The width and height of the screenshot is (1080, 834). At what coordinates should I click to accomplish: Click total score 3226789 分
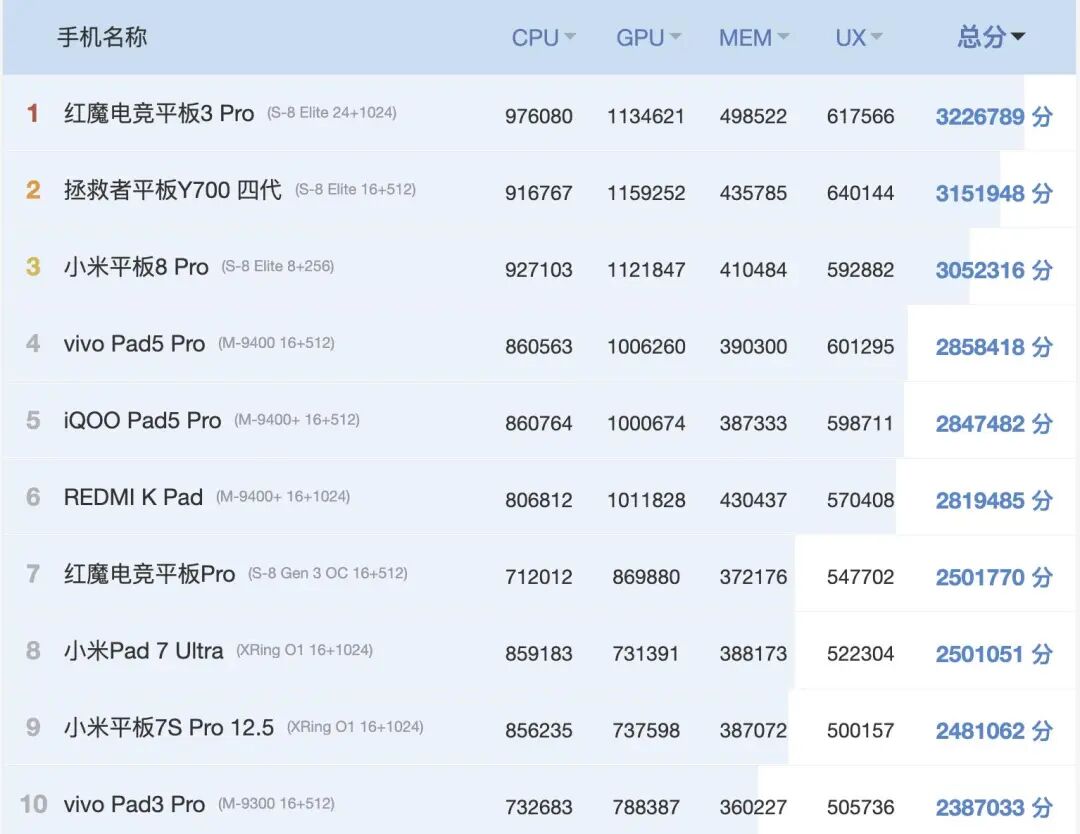point(994,116)
